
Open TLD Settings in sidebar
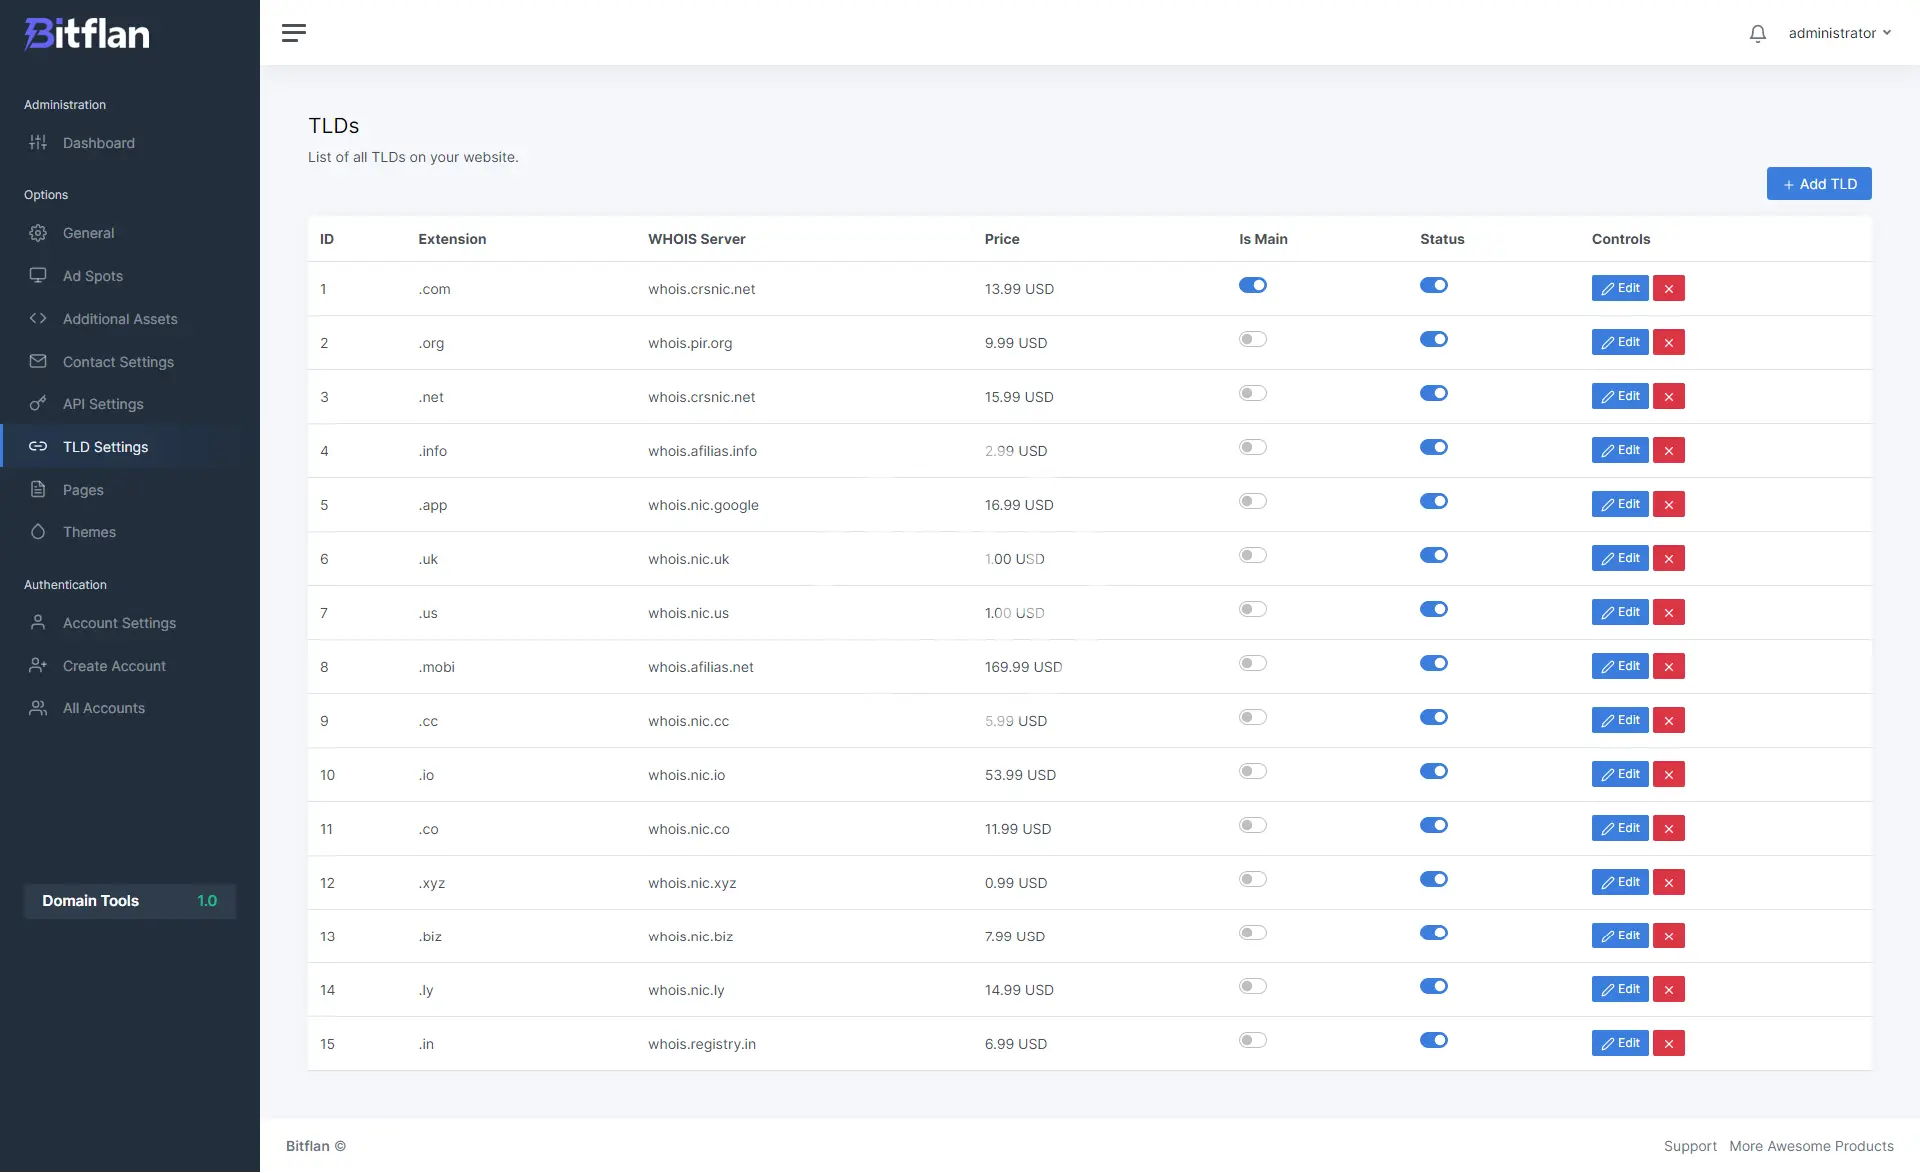coord(105,447)
